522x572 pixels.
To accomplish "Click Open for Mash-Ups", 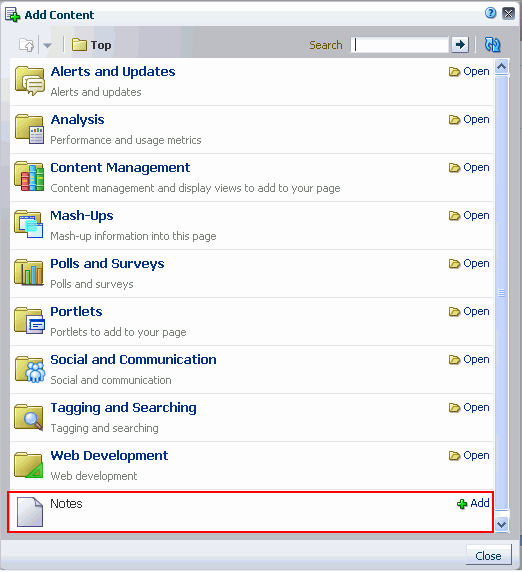I will tap(469, 216).
